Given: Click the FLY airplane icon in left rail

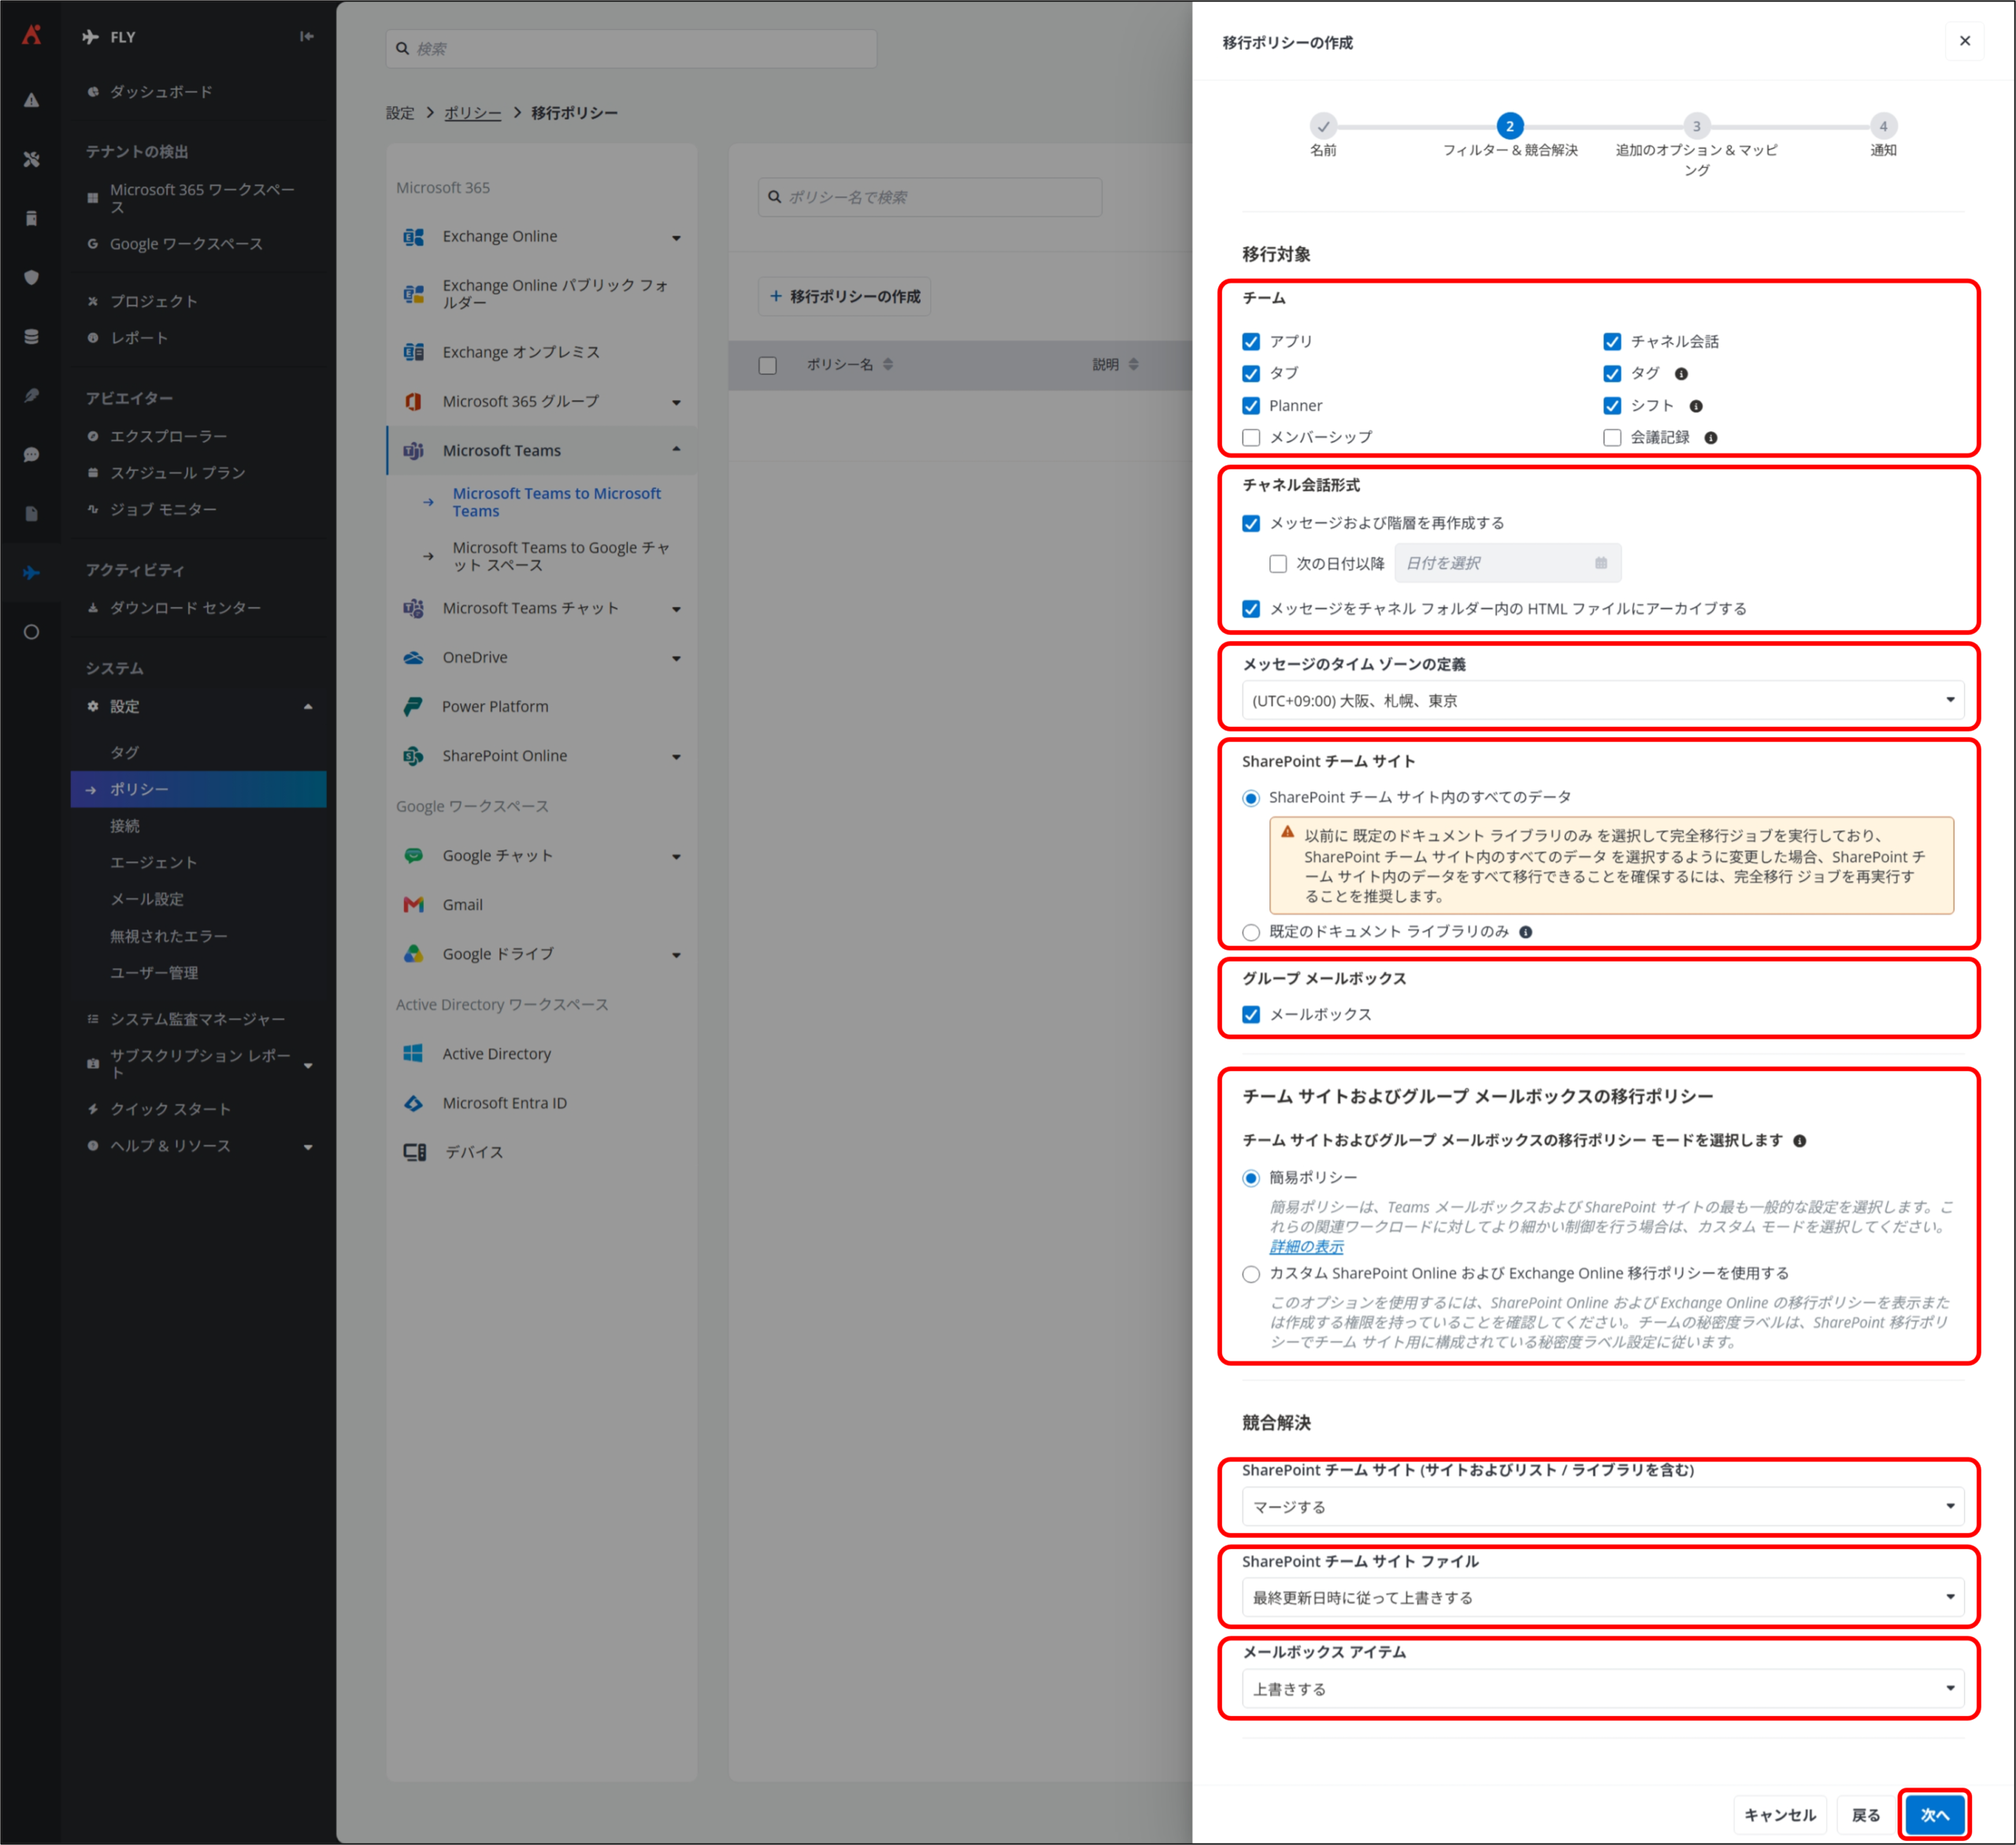Looking at the screenshot, I should pos(31,573).
